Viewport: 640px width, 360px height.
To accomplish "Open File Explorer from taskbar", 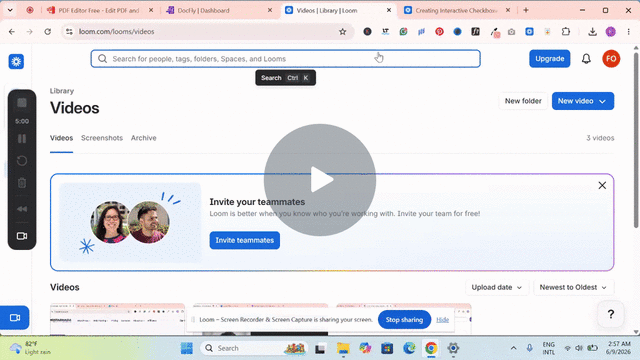I will 343,348.
